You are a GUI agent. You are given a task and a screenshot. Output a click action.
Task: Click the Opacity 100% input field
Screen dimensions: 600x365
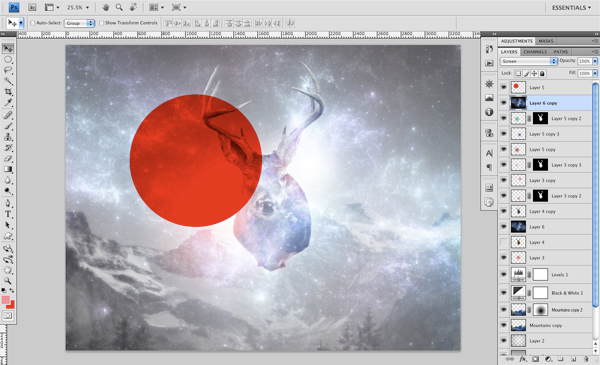click(584, 61)
